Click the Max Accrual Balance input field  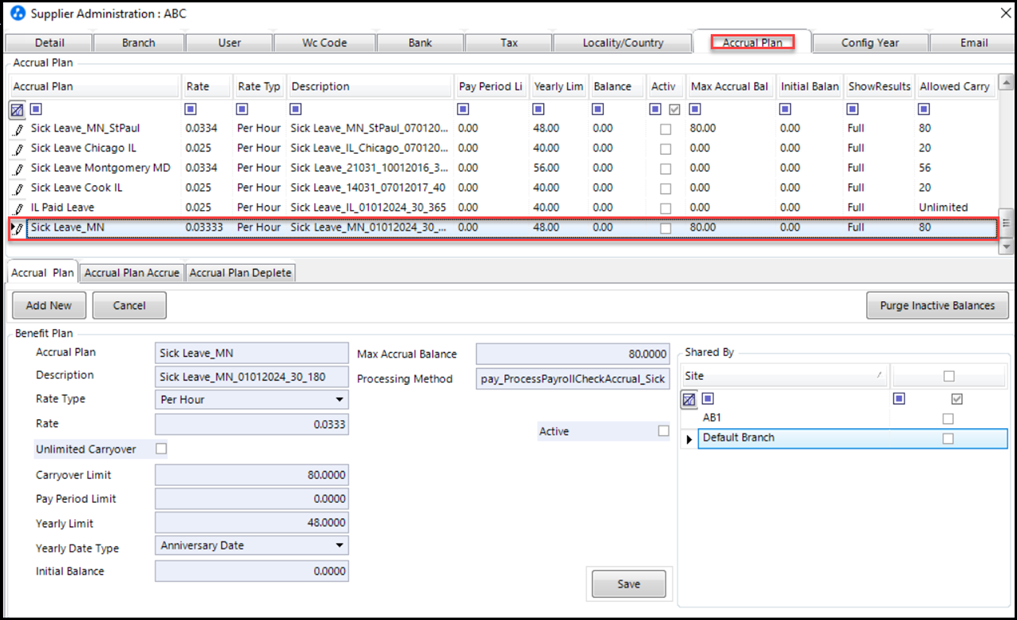point(572,353)
